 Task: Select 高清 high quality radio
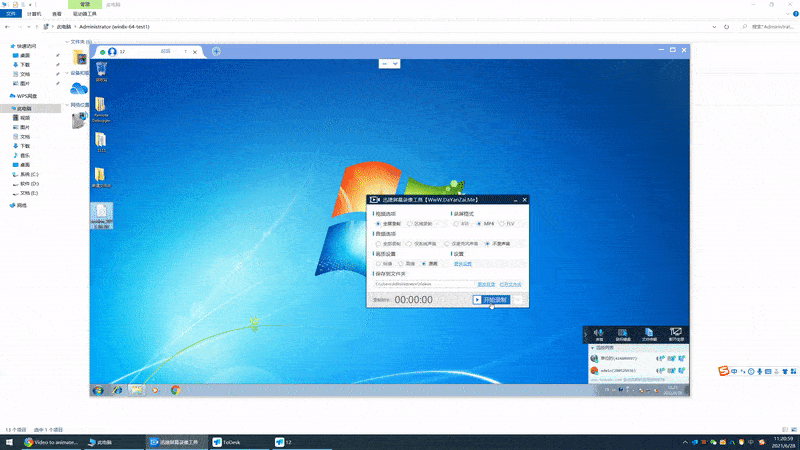click(x=401, y=264)
